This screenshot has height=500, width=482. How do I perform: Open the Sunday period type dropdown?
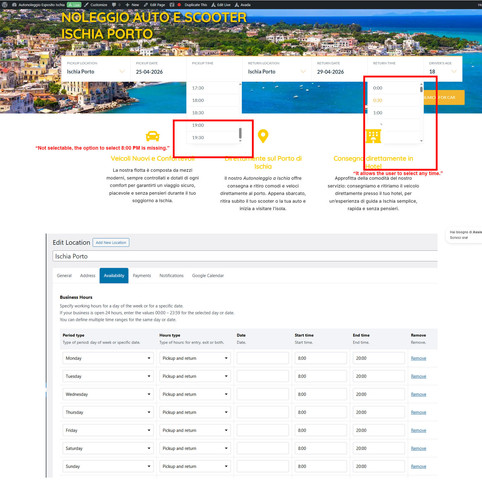(x=108, y=466)
